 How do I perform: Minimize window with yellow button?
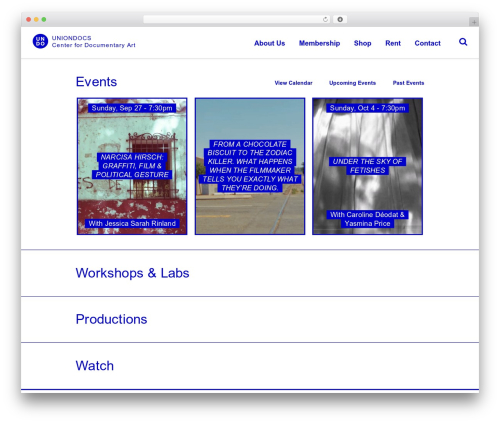[36, 19]
